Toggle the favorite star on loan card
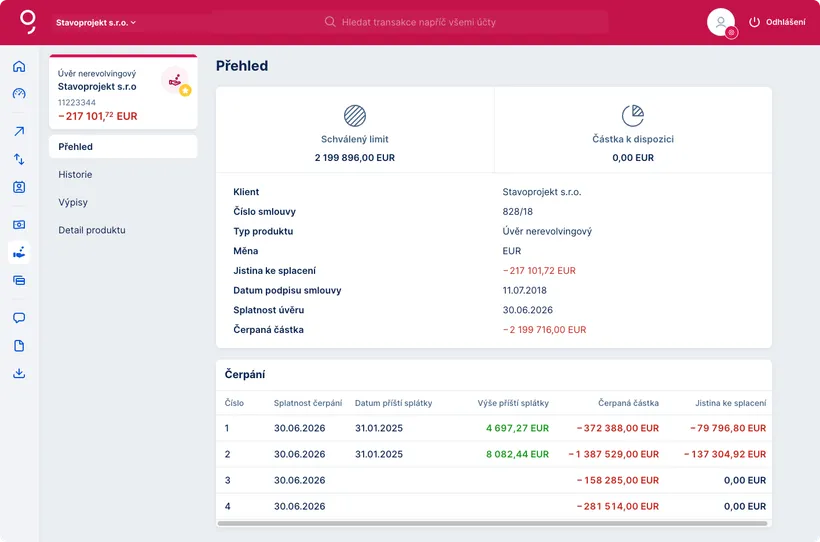Screen dimensions: 820x542 pos(185,90)
